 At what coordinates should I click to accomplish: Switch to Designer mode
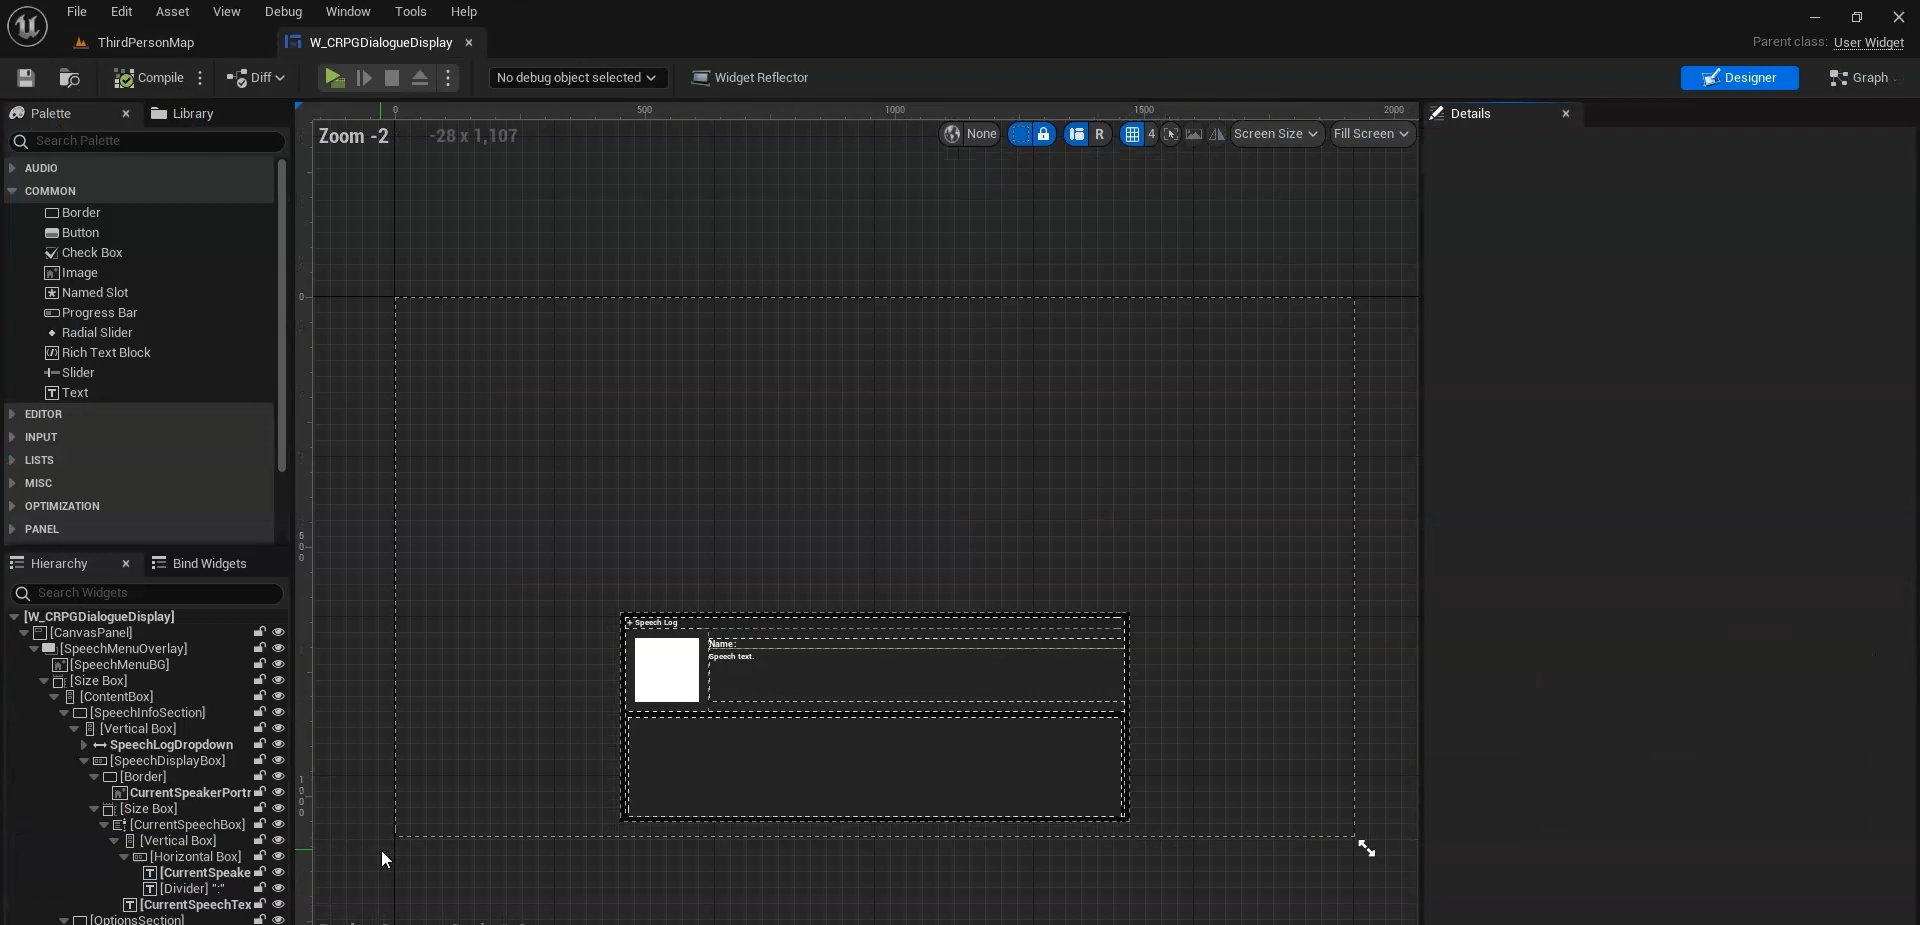coord(1739,78)
